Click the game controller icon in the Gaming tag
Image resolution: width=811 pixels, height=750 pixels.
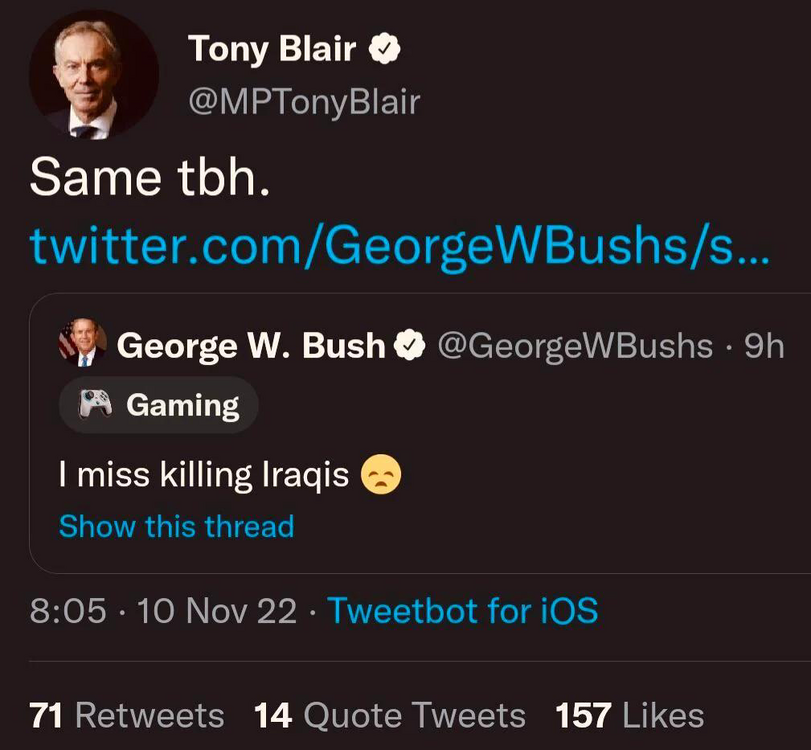[x=94, y=405]
